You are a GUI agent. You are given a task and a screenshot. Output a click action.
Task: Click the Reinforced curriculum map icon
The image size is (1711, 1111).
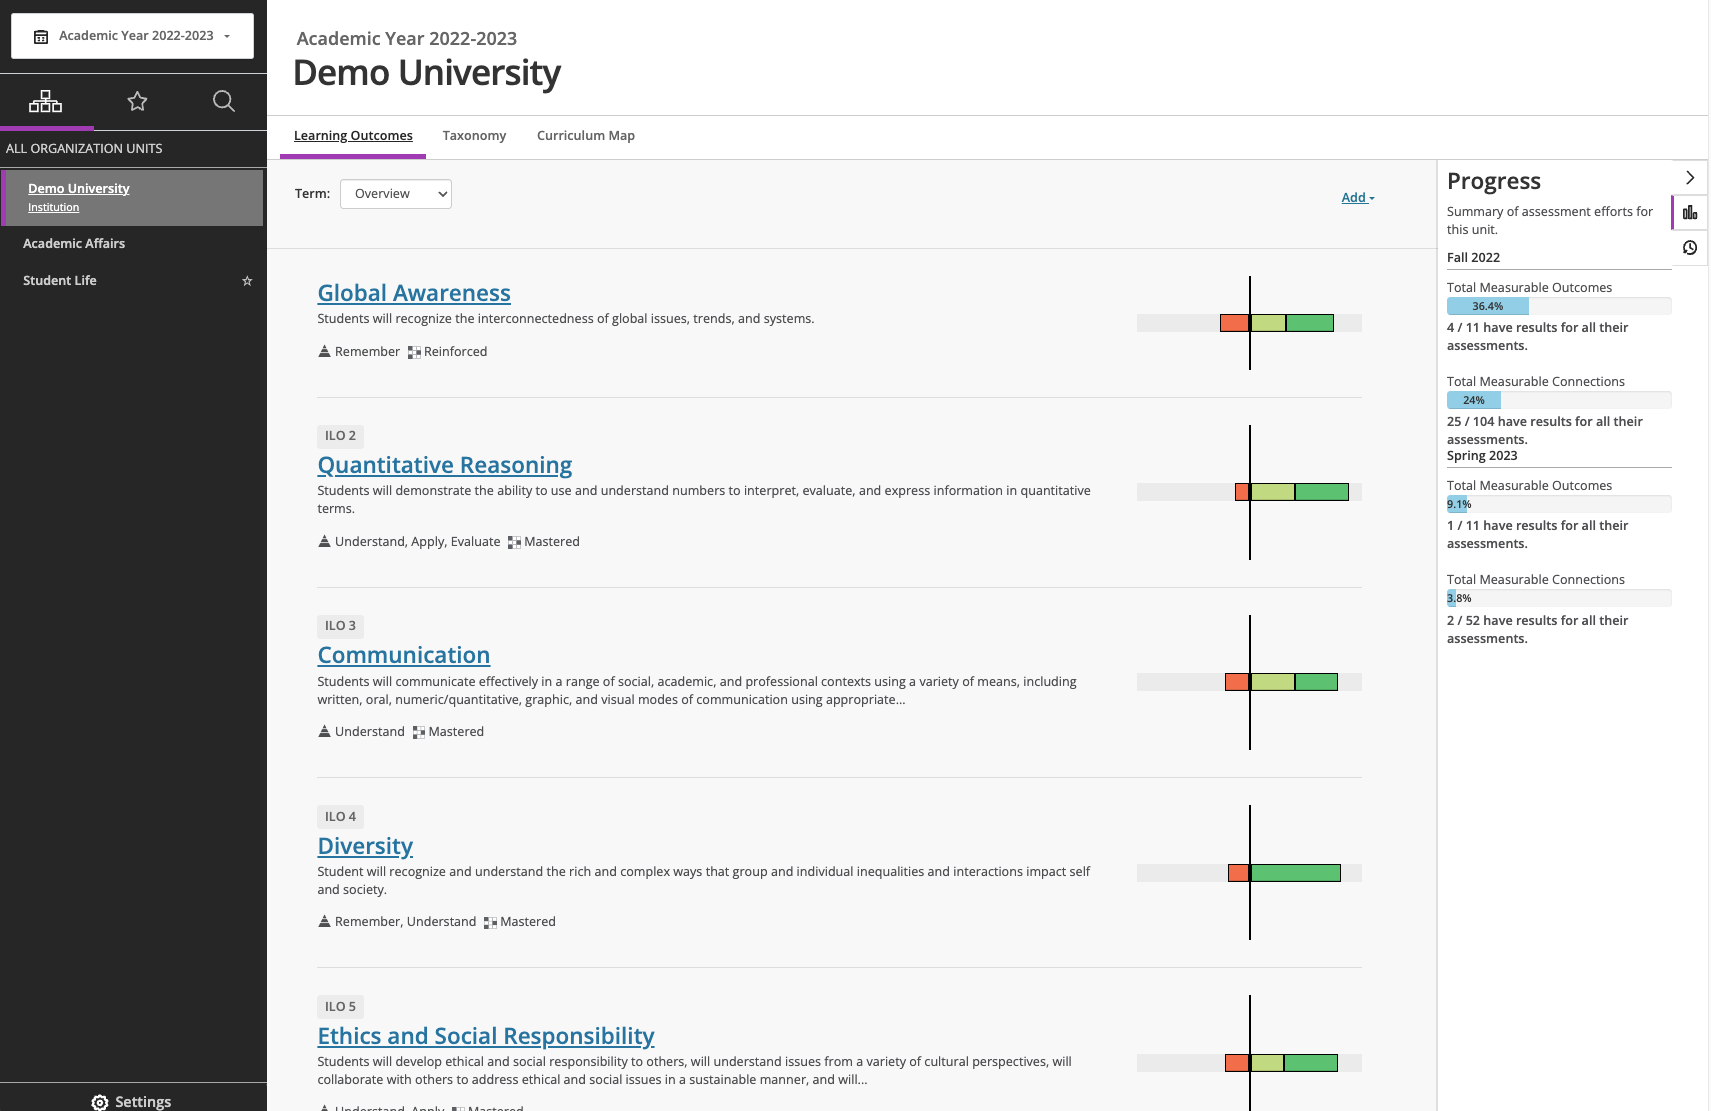pos(414,352)
